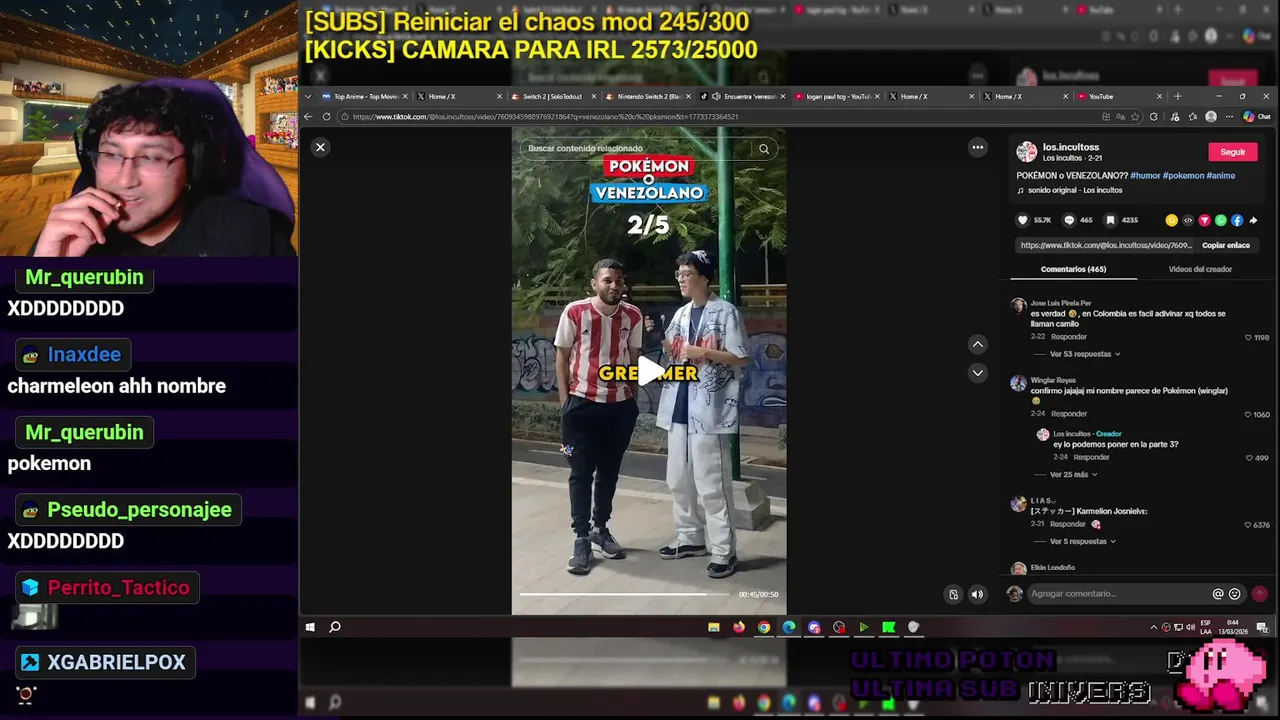Image resolution: width=1280 pixels, height=720 pixels.
Task: Click the Seguir follow button
Action: pyautogui.click(x=1233, y=152)
